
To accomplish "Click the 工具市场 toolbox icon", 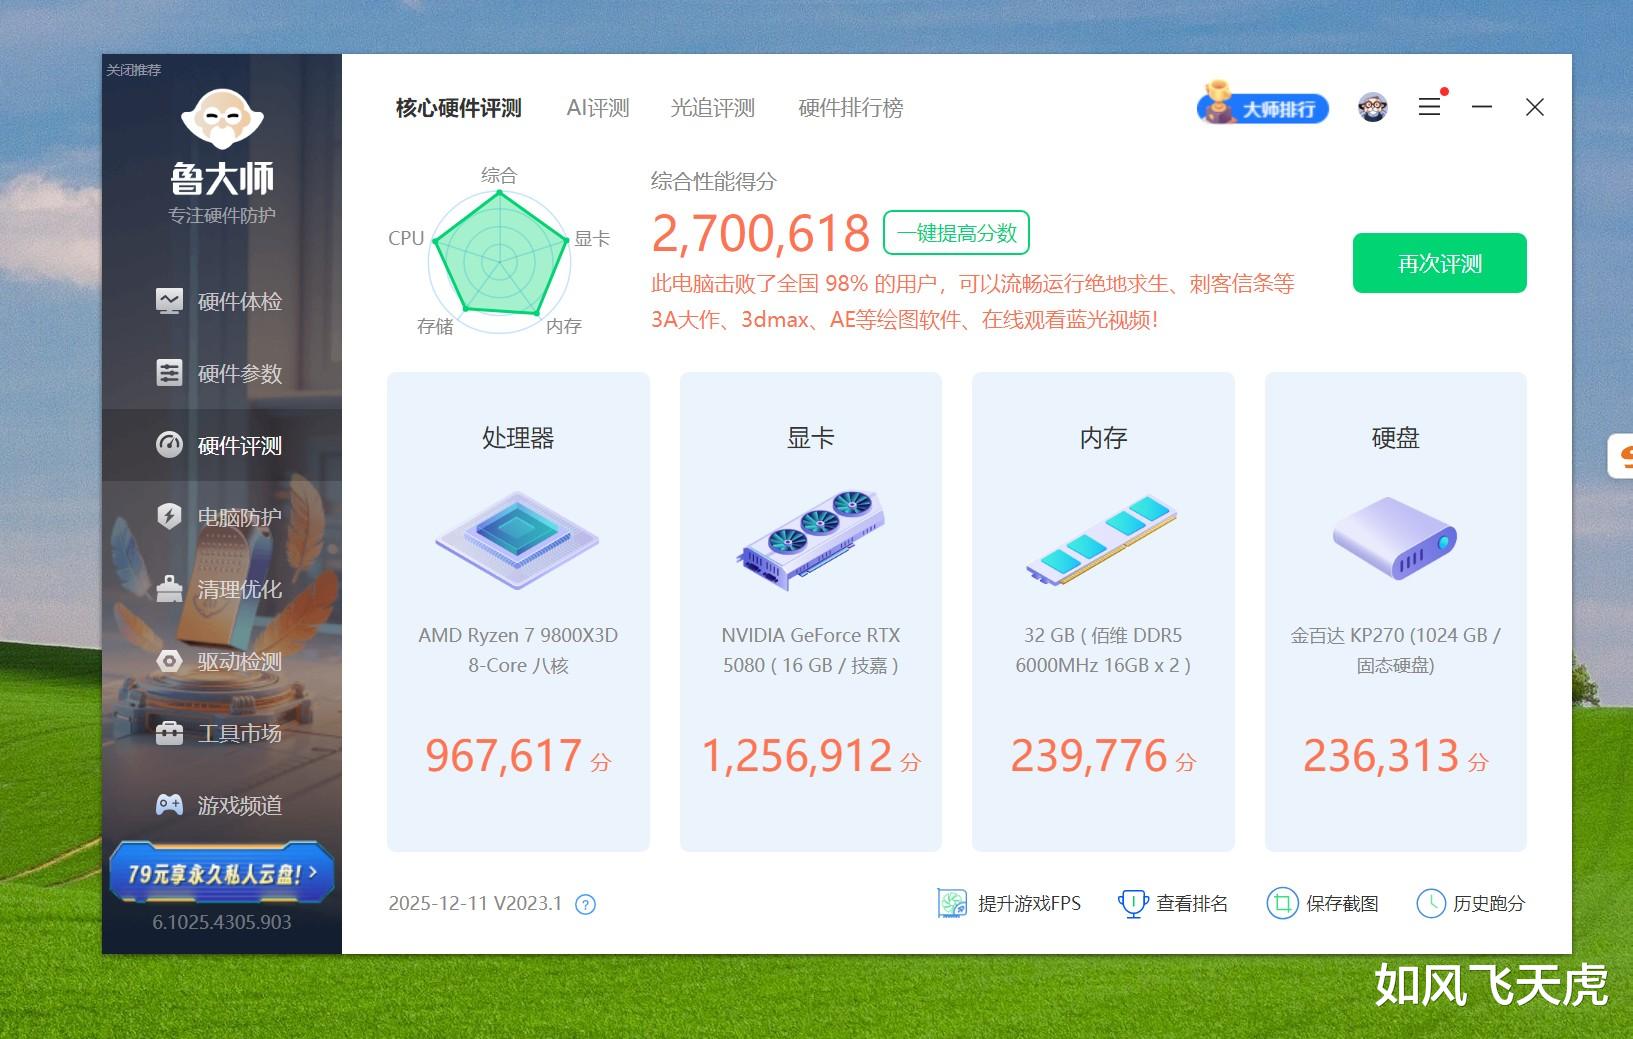I will (x=169, y=733).
